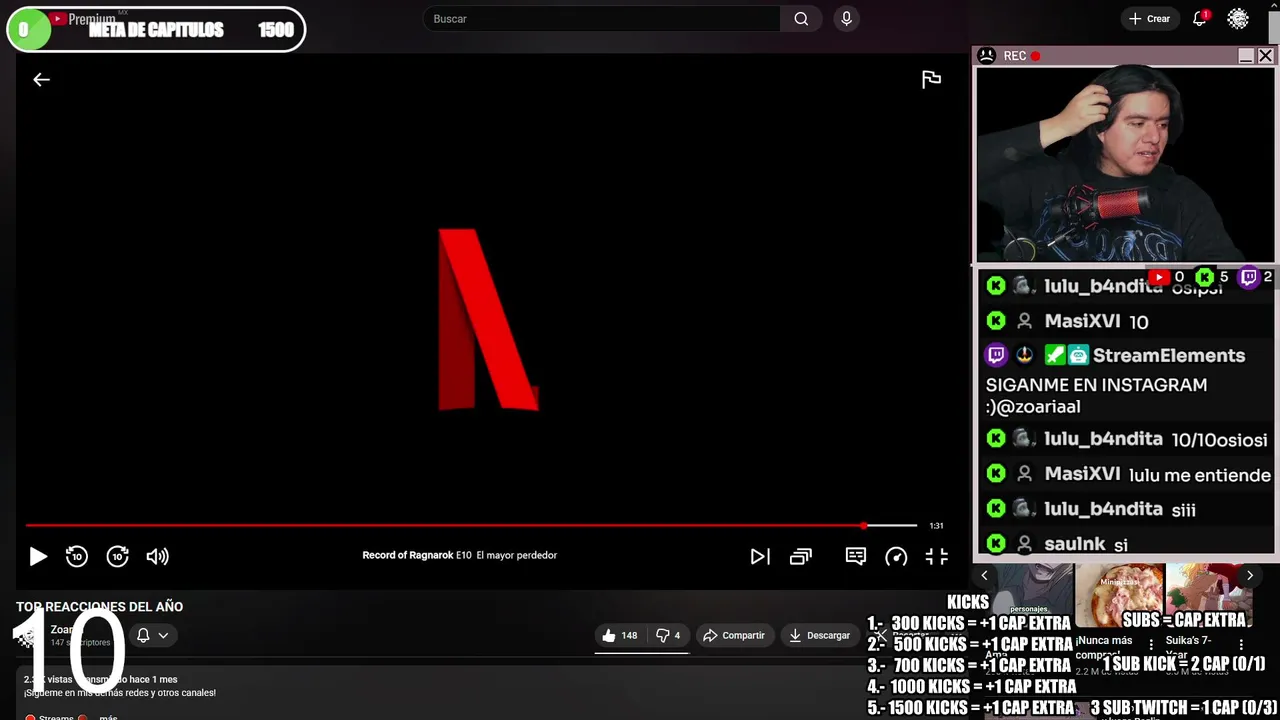
Task: Close the REC webcam window
Action: pyautogui.click(x=1265, y=56)
